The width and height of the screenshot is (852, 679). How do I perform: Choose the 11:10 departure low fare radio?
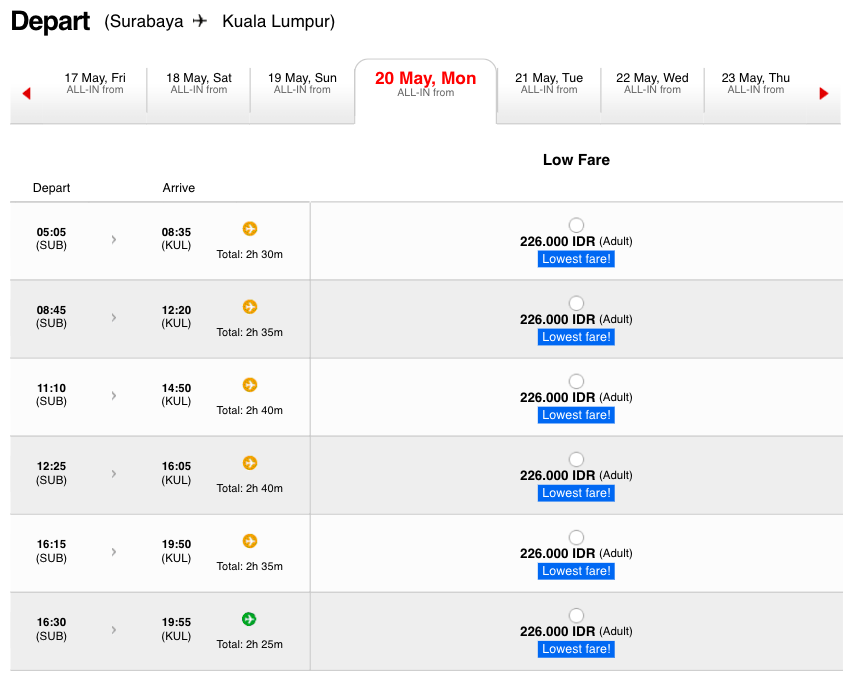coord(576,381)
